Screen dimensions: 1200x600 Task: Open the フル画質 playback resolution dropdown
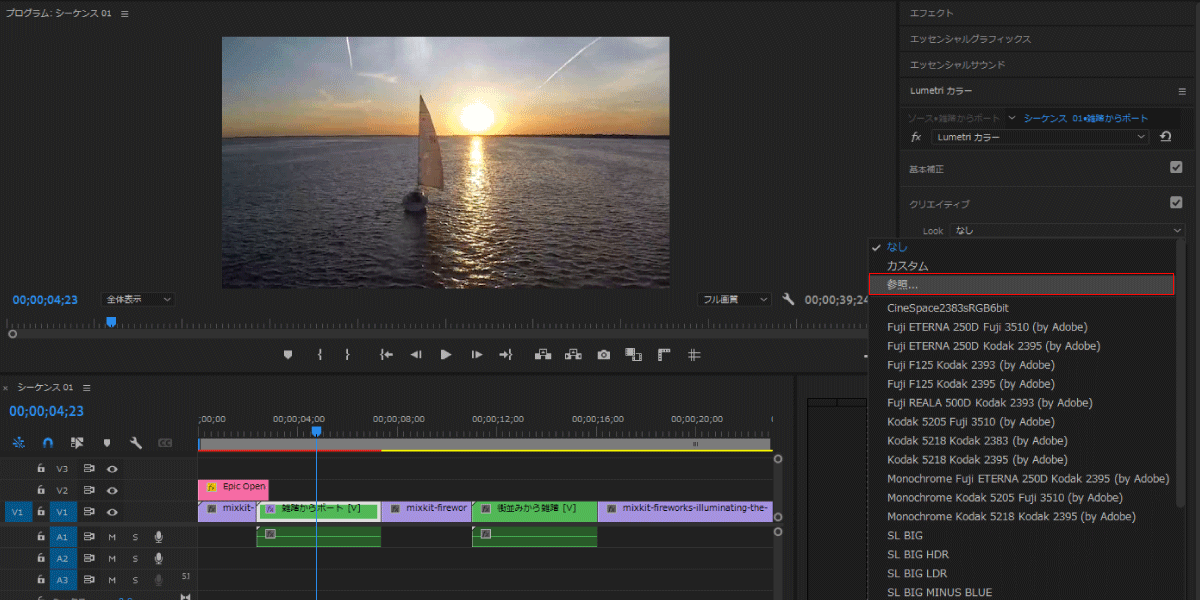(734, 299)
